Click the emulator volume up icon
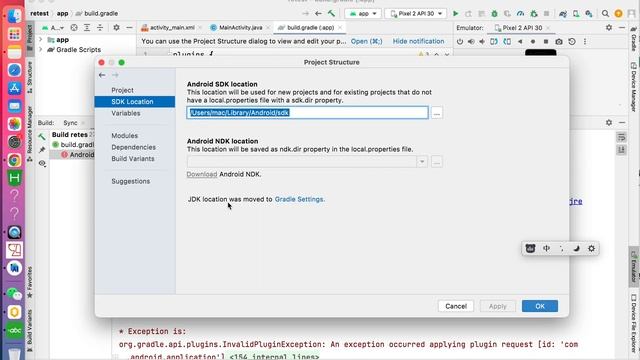640x360 pixels. [471, 42]
